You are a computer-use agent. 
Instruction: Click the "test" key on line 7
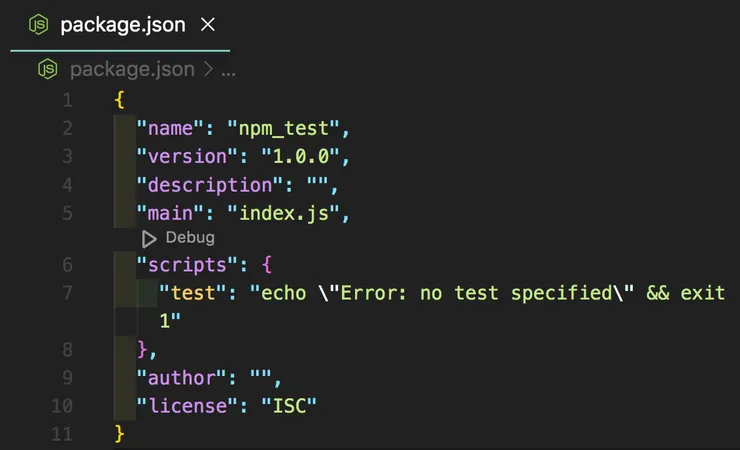(x=195, y=293)
